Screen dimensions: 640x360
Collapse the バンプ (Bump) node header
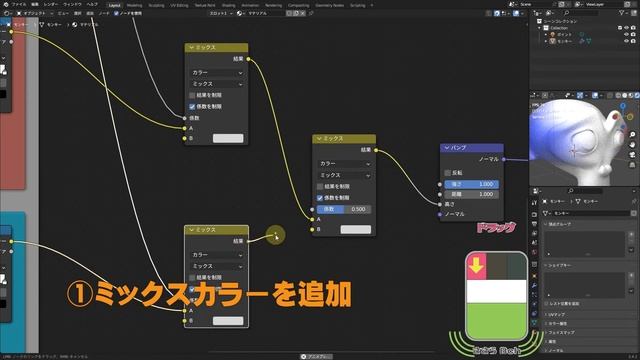[x=447, y=148]
